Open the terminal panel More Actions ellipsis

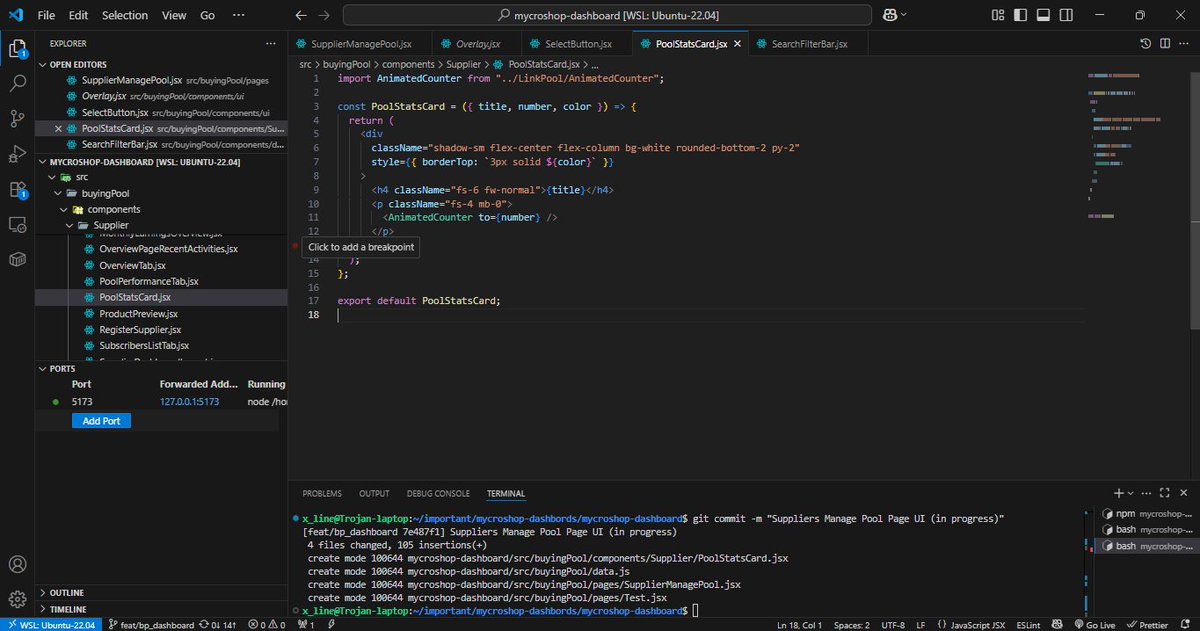point(1148,493)
